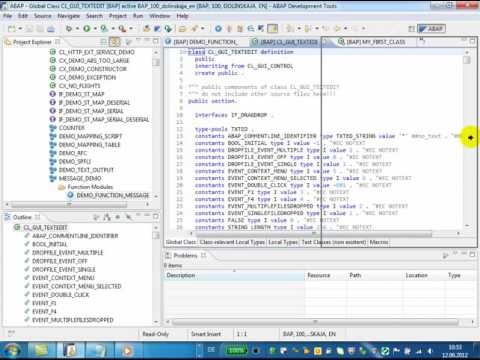The height and width of the screenshot is (360, 480).
Task: Select CX_DEMO_CONSTRUCTOR class item
Action: [x=93, y=69]
